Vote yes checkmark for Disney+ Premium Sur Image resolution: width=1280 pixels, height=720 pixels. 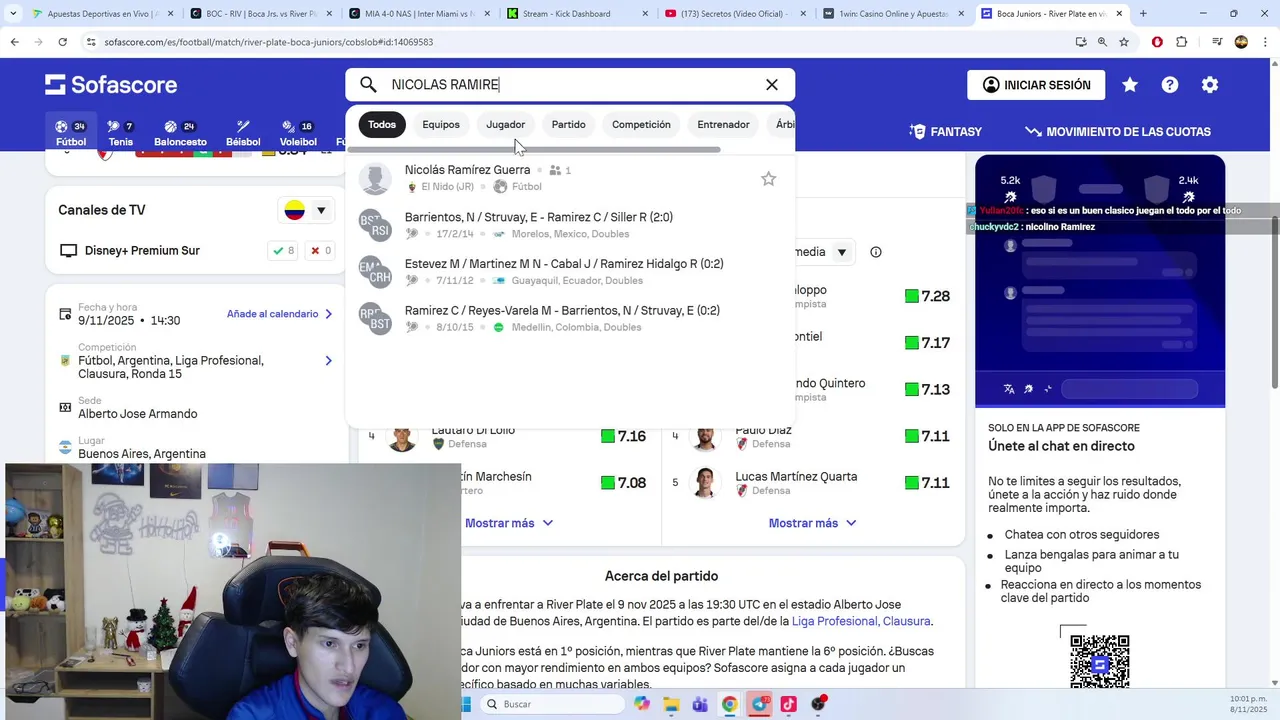click(283, 251)
